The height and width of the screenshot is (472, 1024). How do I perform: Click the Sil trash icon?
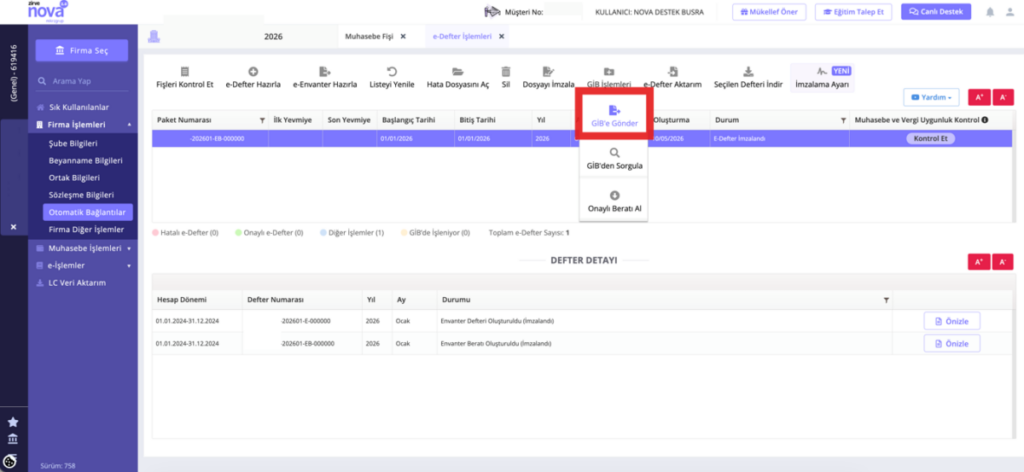coord(505,72)
